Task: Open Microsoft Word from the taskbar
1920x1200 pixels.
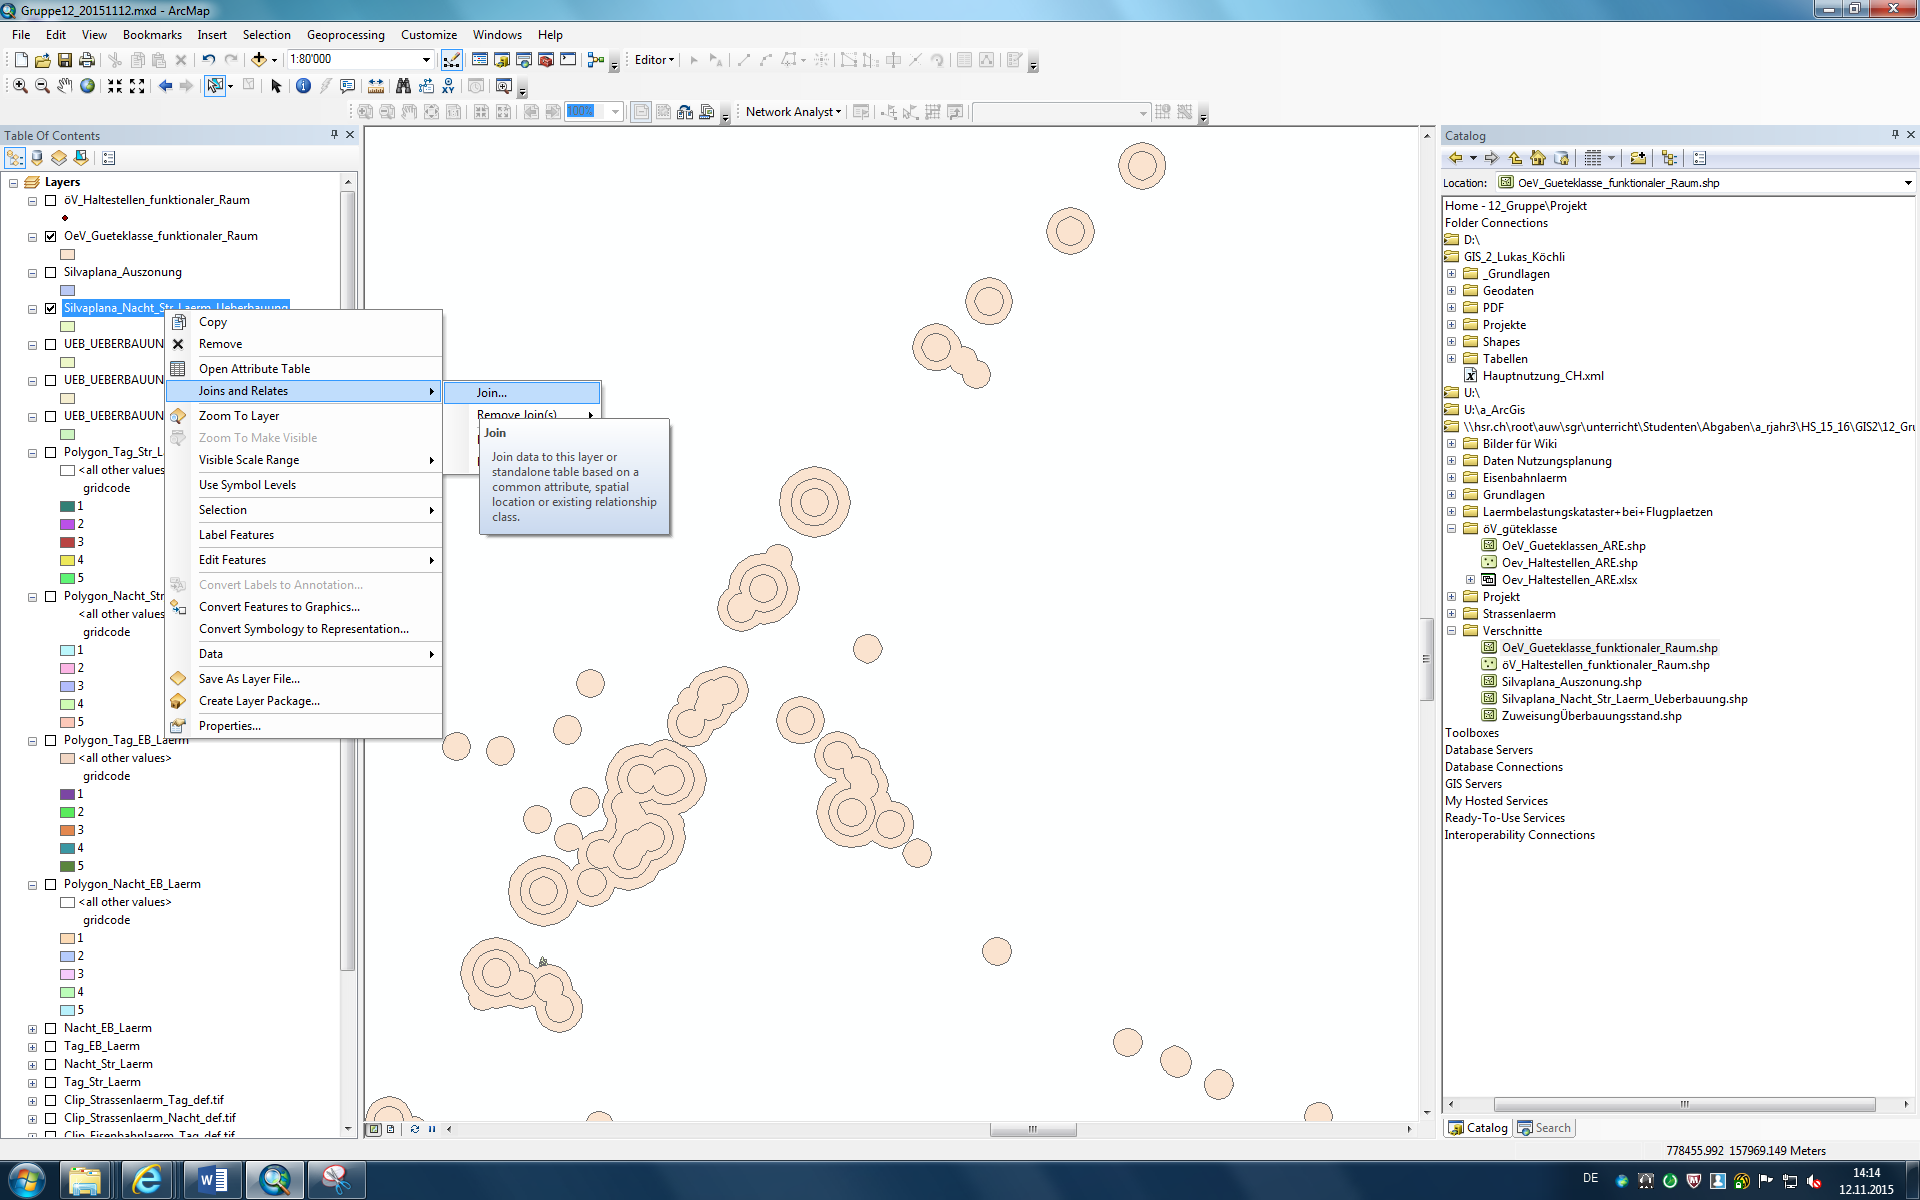Action: tap(212, 1180)
